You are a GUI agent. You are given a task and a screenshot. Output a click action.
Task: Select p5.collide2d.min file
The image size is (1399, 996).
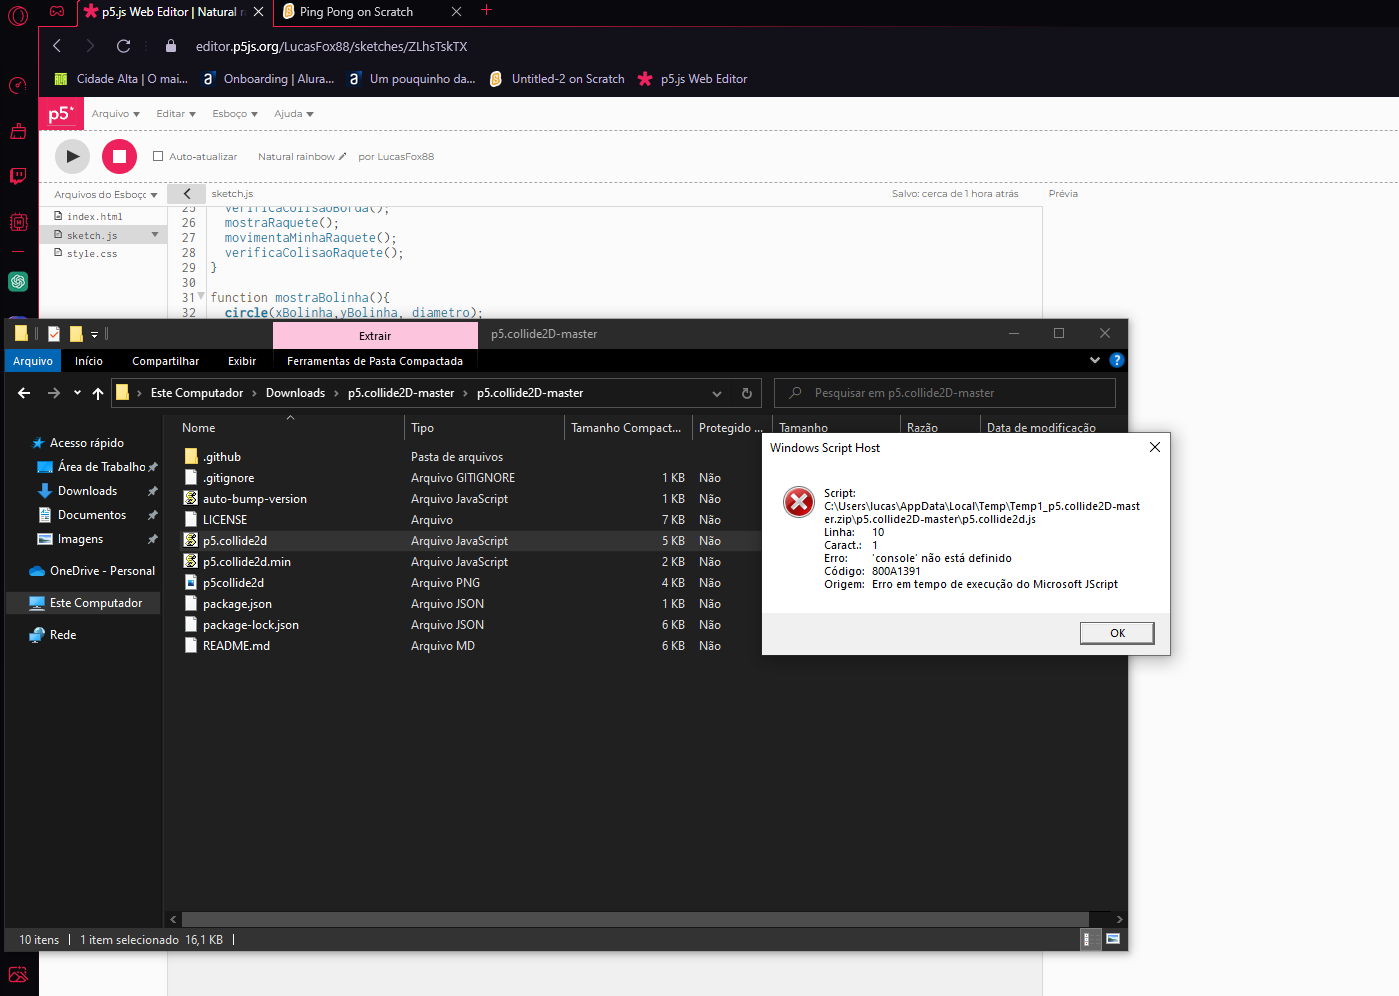(246, 562)
